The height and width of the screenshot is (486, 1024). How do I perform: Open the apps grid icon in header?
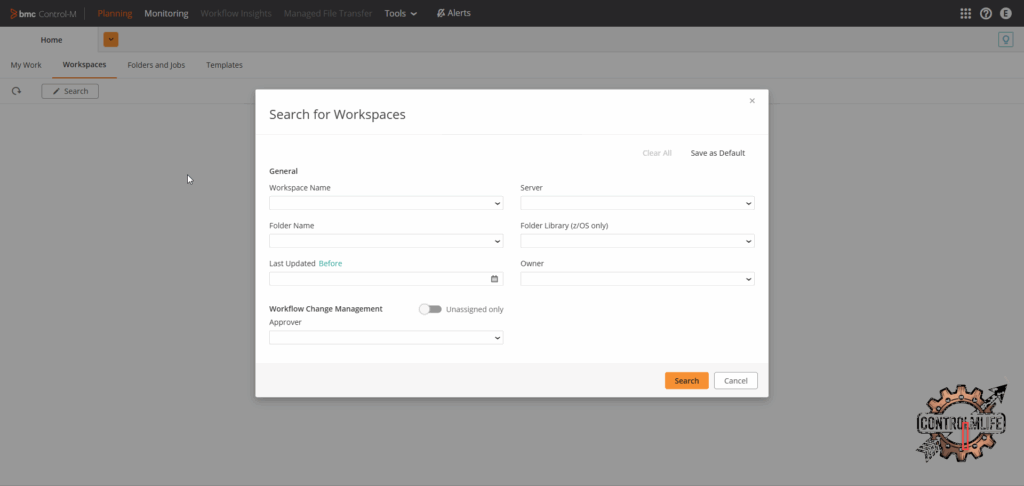pyautogui.click(x=965, y=13)
